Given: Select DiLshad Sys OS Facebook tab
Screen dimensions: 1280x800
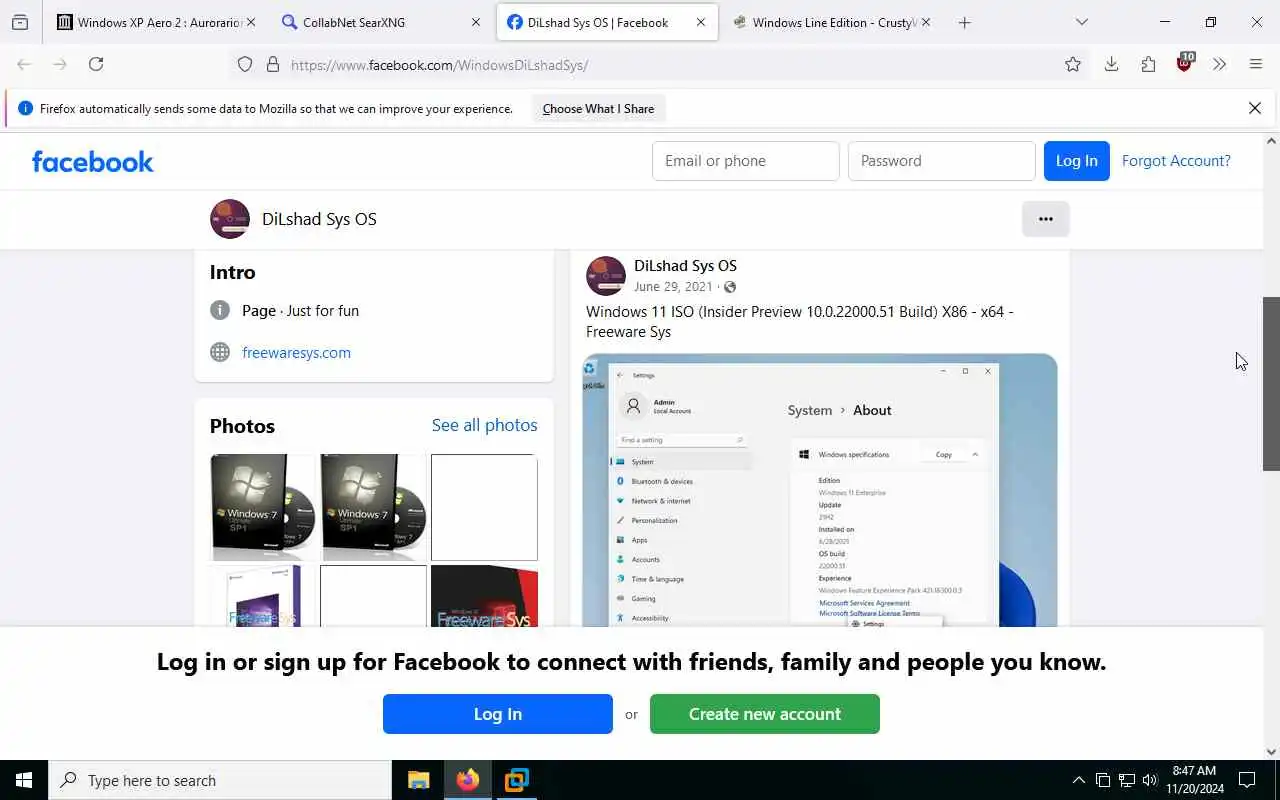Looking at the screenshot, I should [607, 22].
